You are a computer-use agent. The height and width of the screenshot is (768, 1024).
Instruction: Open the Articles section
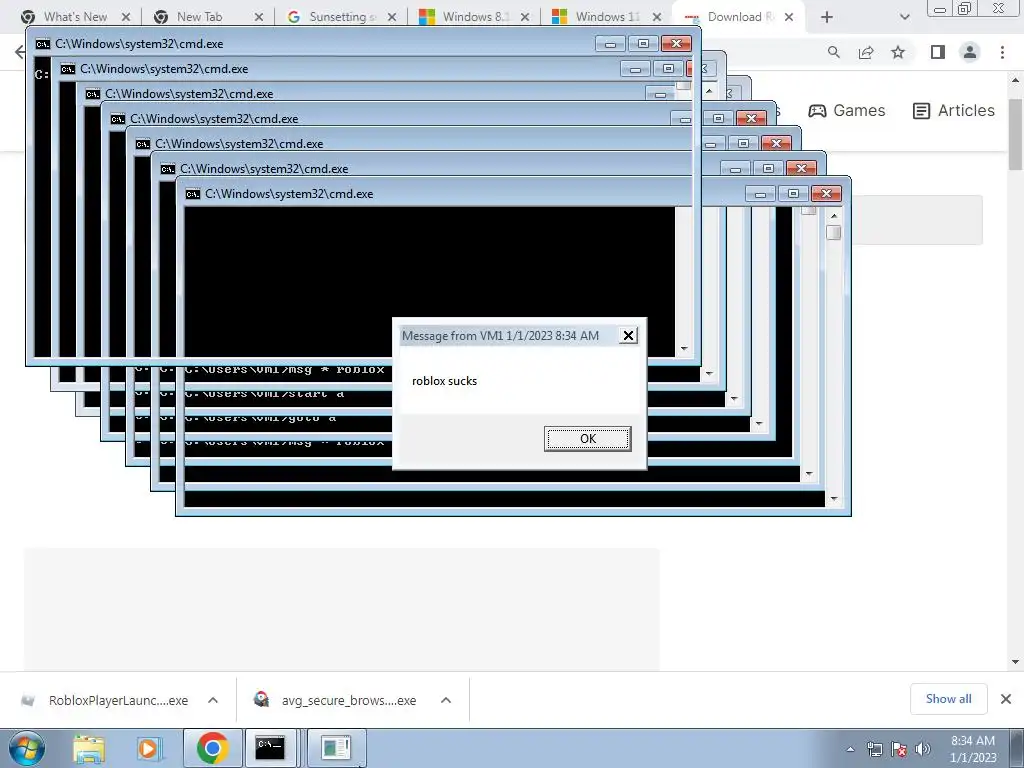pyautogui.click(x=953, y=110)
